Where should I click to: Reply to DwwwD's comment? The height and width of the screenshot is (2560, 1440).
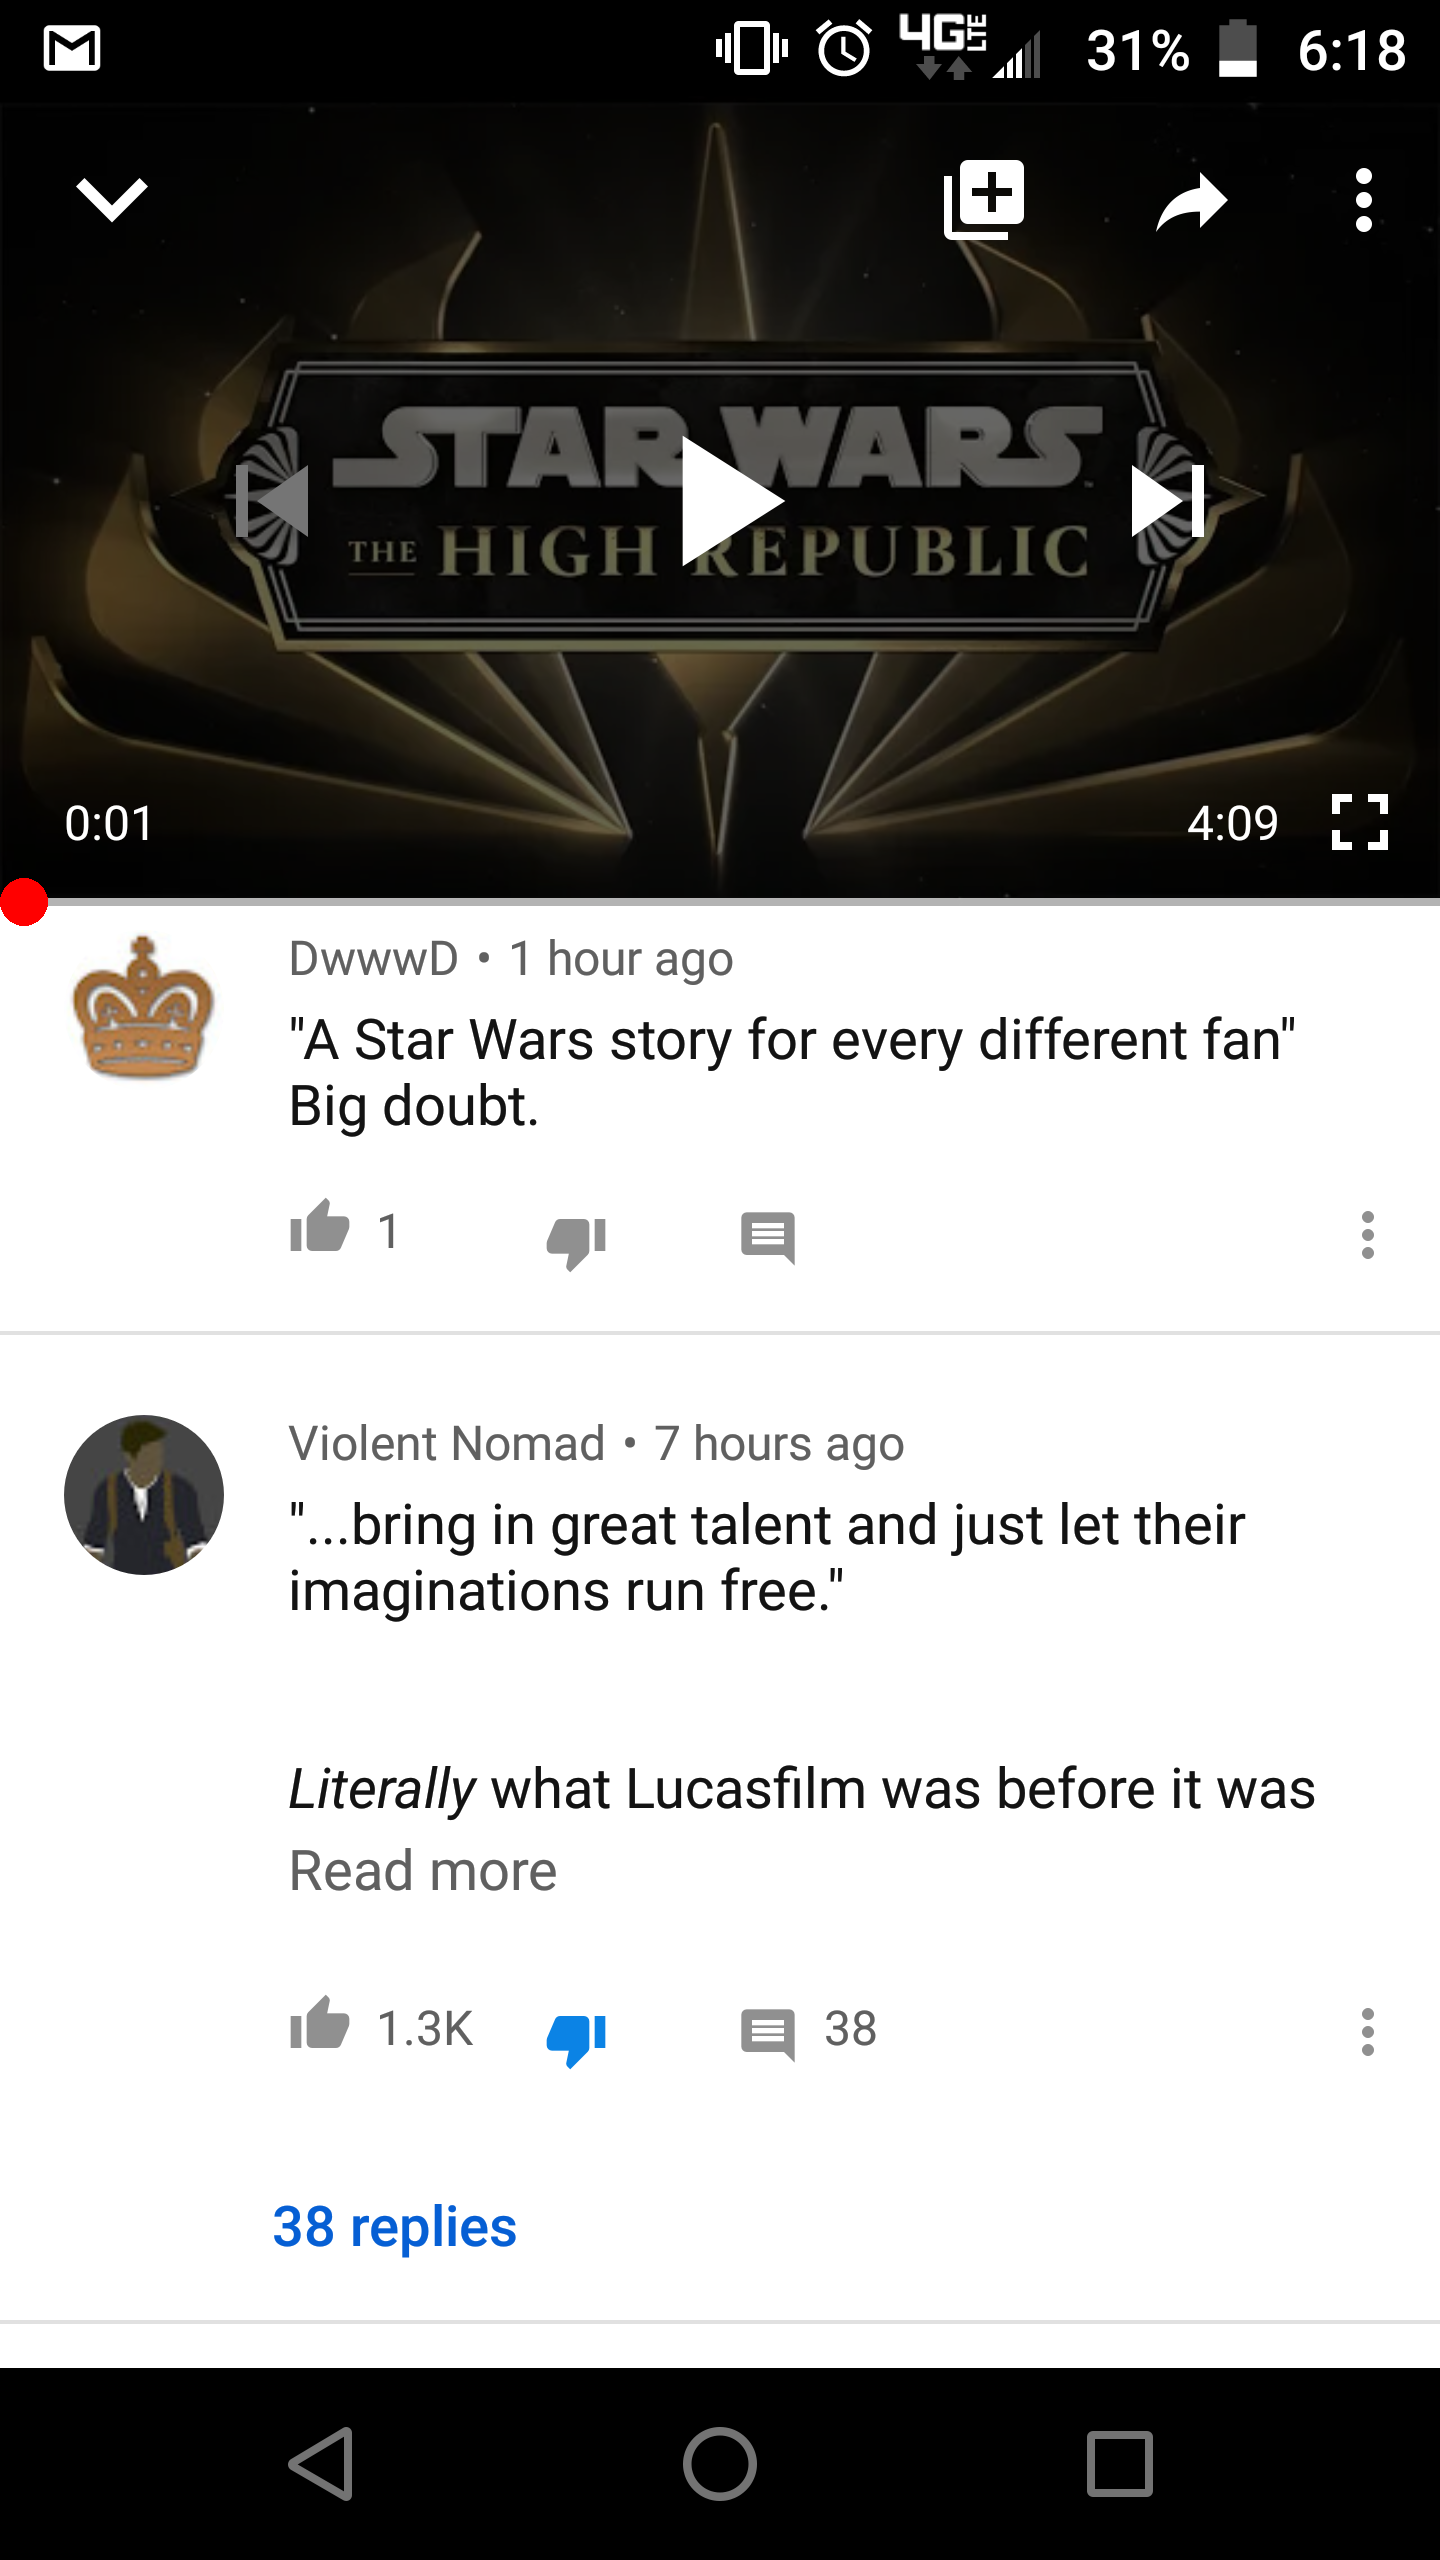click(x=768, y=1238)
